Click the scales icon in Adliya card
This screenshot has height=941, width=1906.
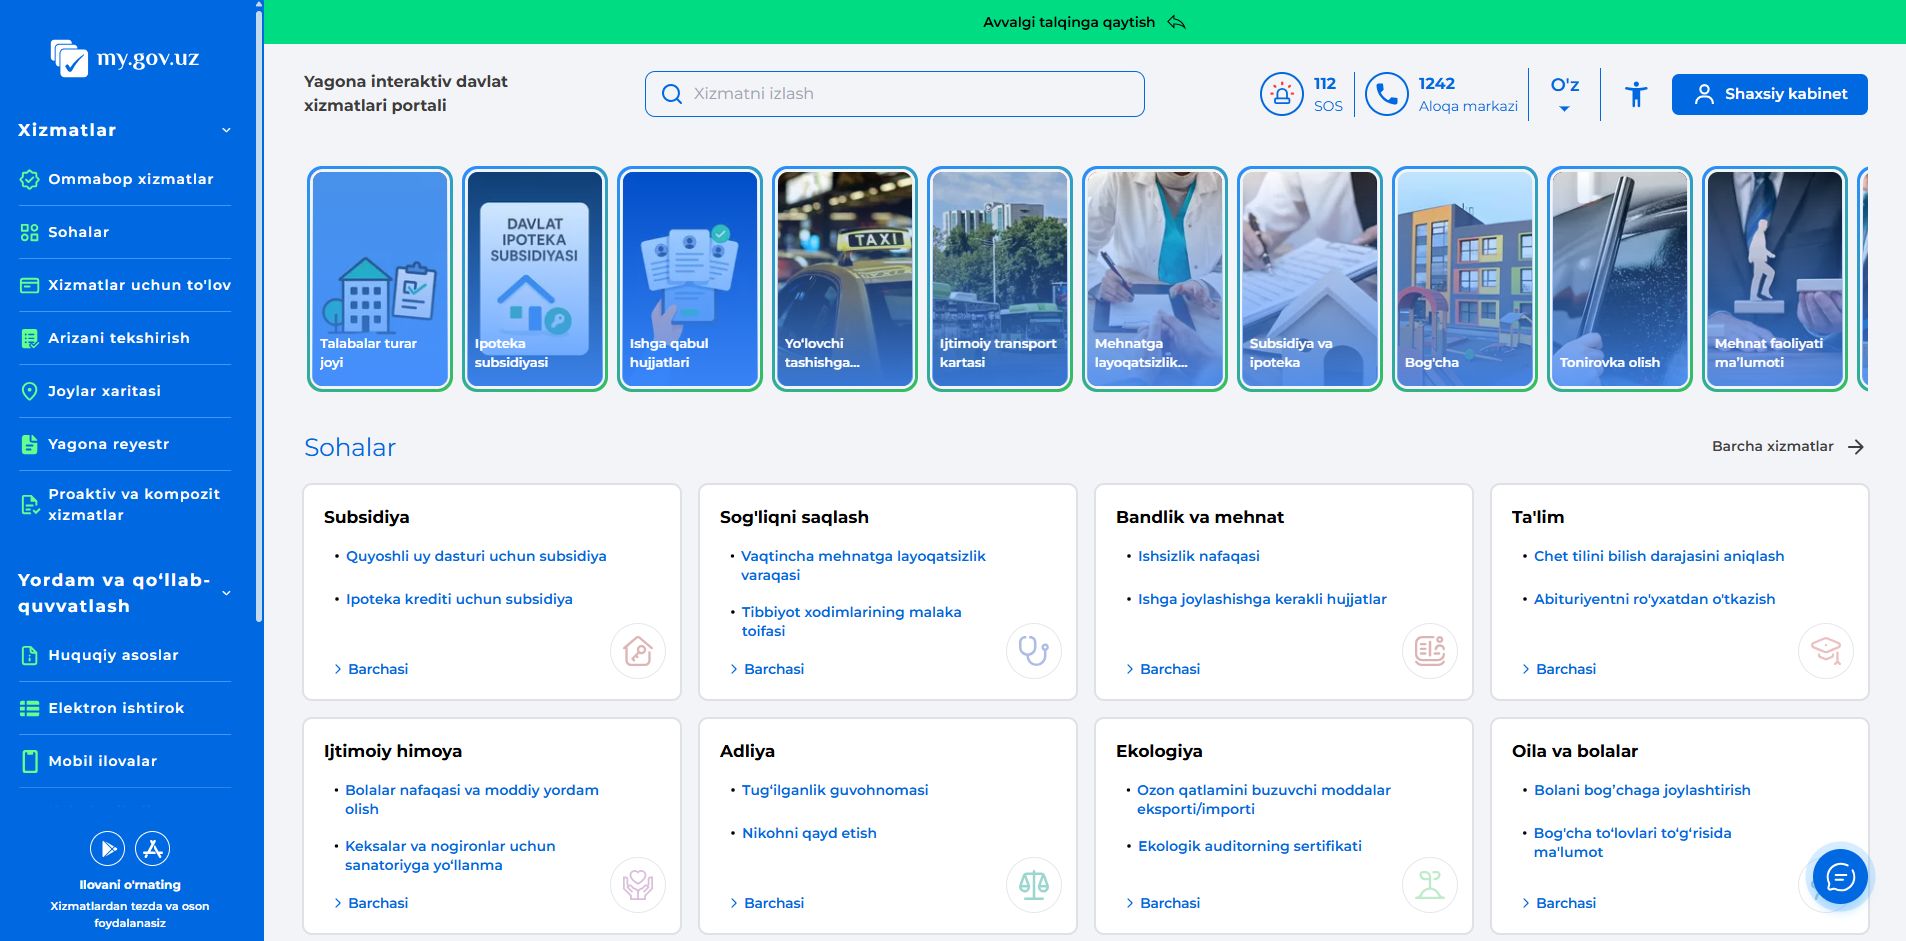pyautogui.click(x=1033, y=885)
